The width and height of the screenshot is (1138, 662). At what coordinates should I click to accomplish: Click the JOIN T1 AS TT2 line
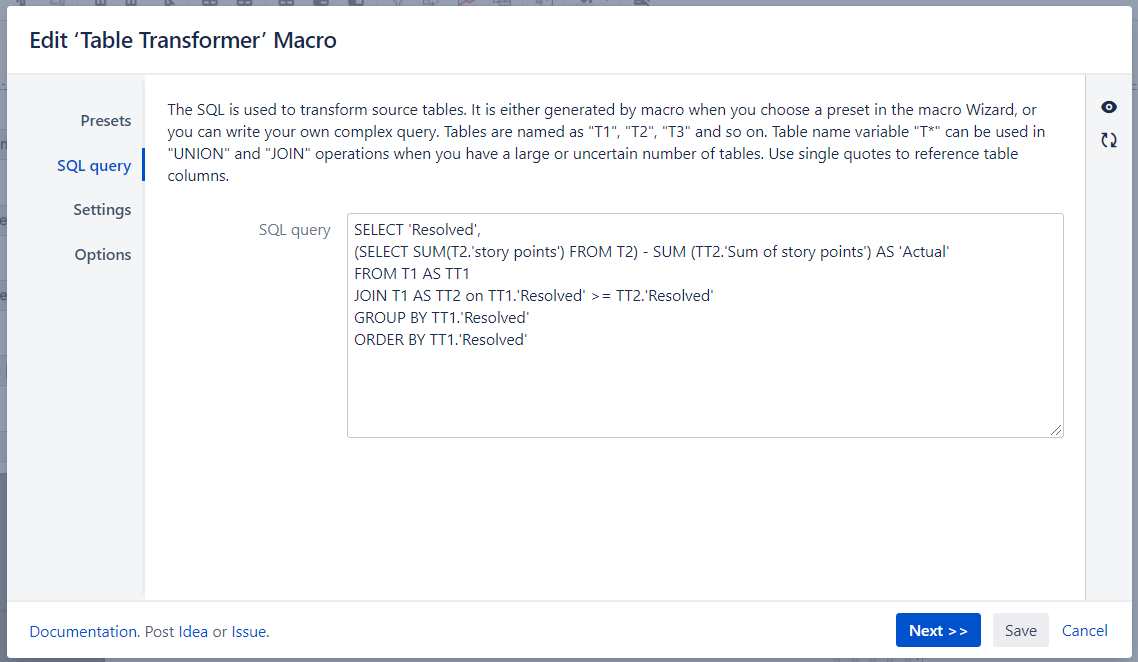pyautogui.click(x=533, y=296)
